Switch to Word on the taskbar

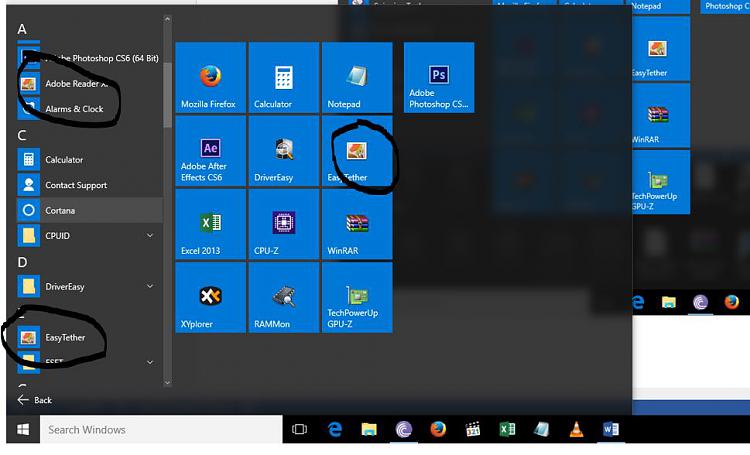tap(611, 429)
